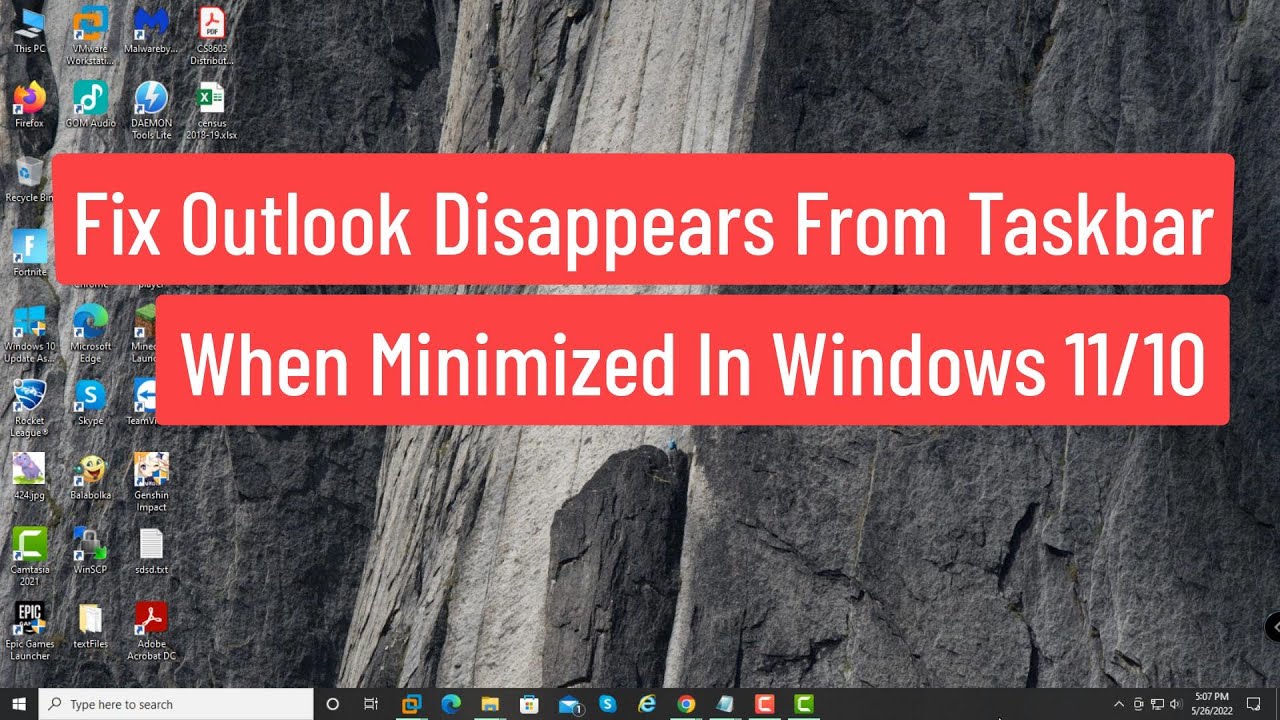Open Camtasia 2021 desktop shortcut
This screenshot has height=720, width=1280.
tap(29, 557)
